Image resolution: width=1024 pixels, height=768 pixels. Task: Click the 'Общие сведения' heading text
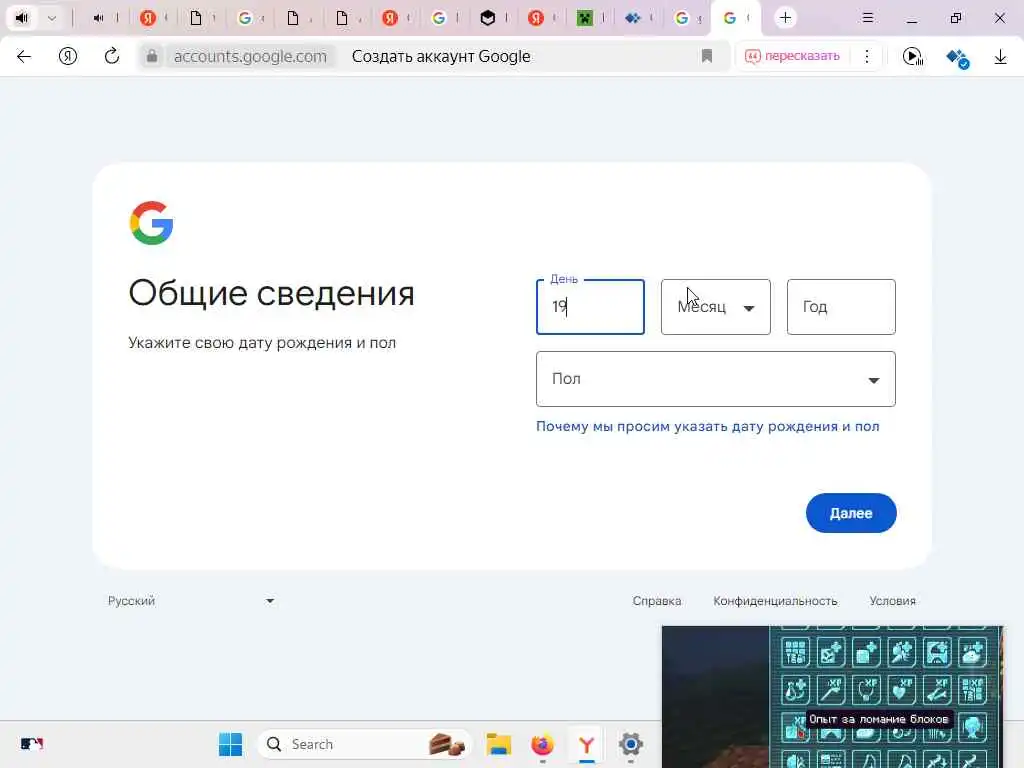(272, 293)
